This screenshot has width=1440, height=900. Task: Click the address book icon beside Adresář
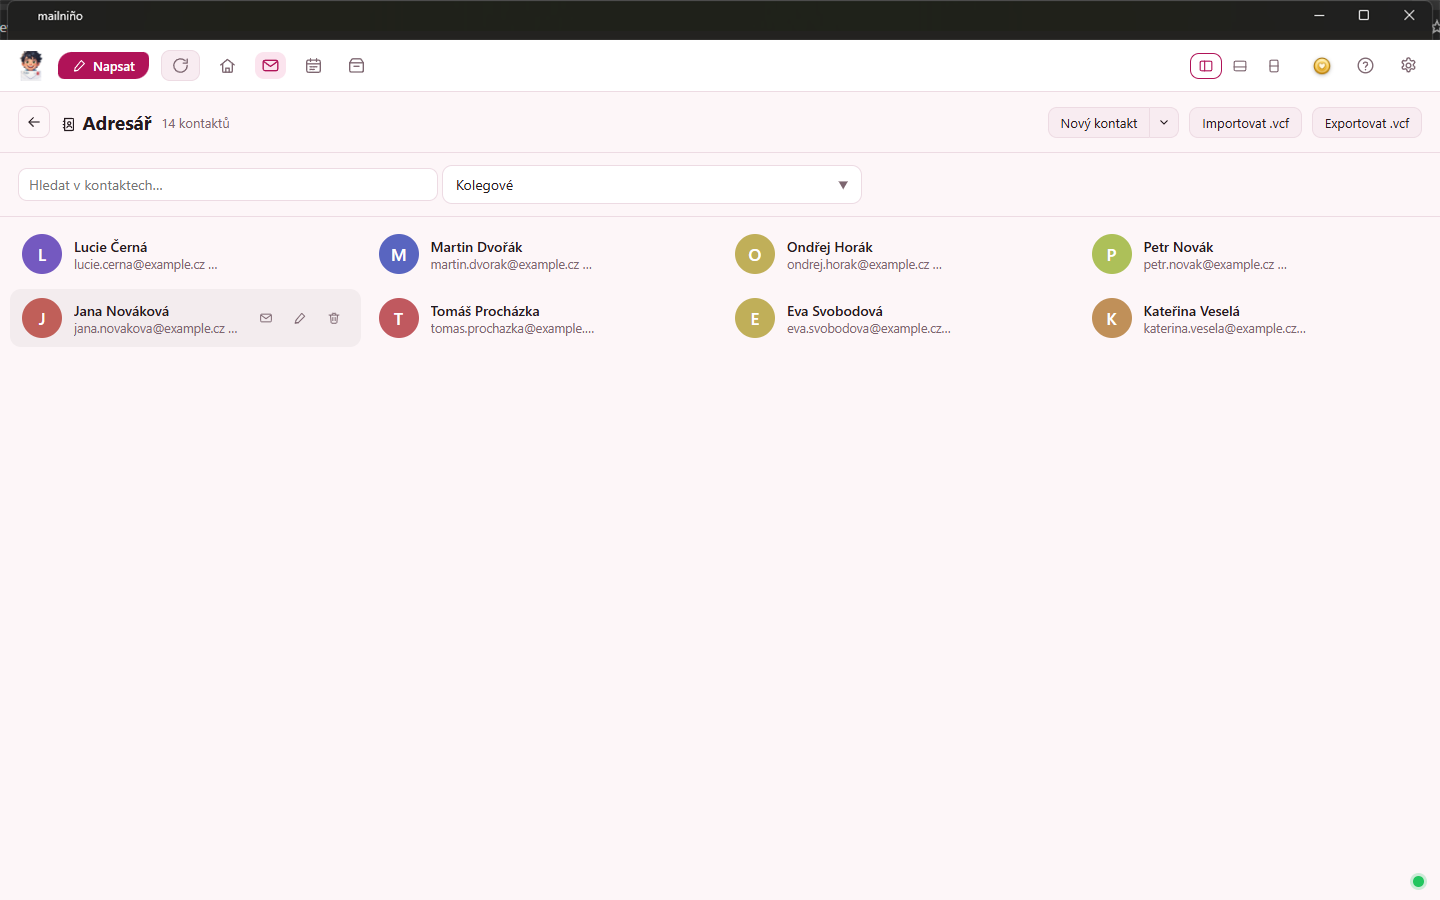pyautogui.click(x=68, y=124)
